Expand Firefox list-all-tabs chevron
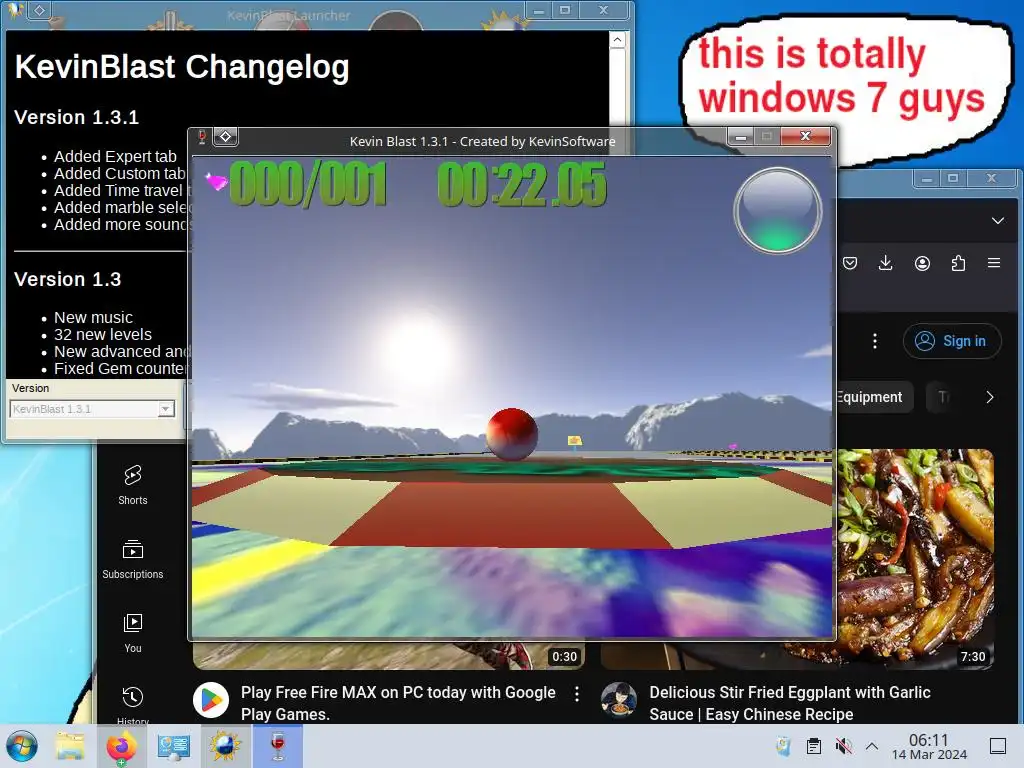The width and height of the screenshot is (1024, 768). click(x=998, y=221)
